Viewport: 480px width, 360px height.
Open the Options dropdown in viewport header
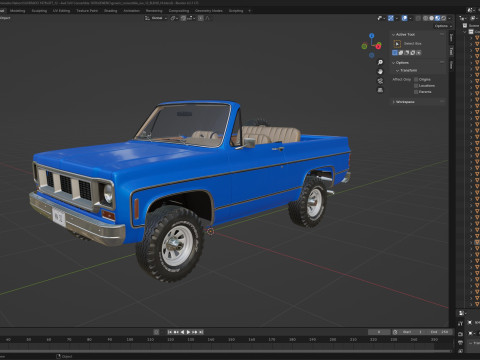(x=443, y=26)
